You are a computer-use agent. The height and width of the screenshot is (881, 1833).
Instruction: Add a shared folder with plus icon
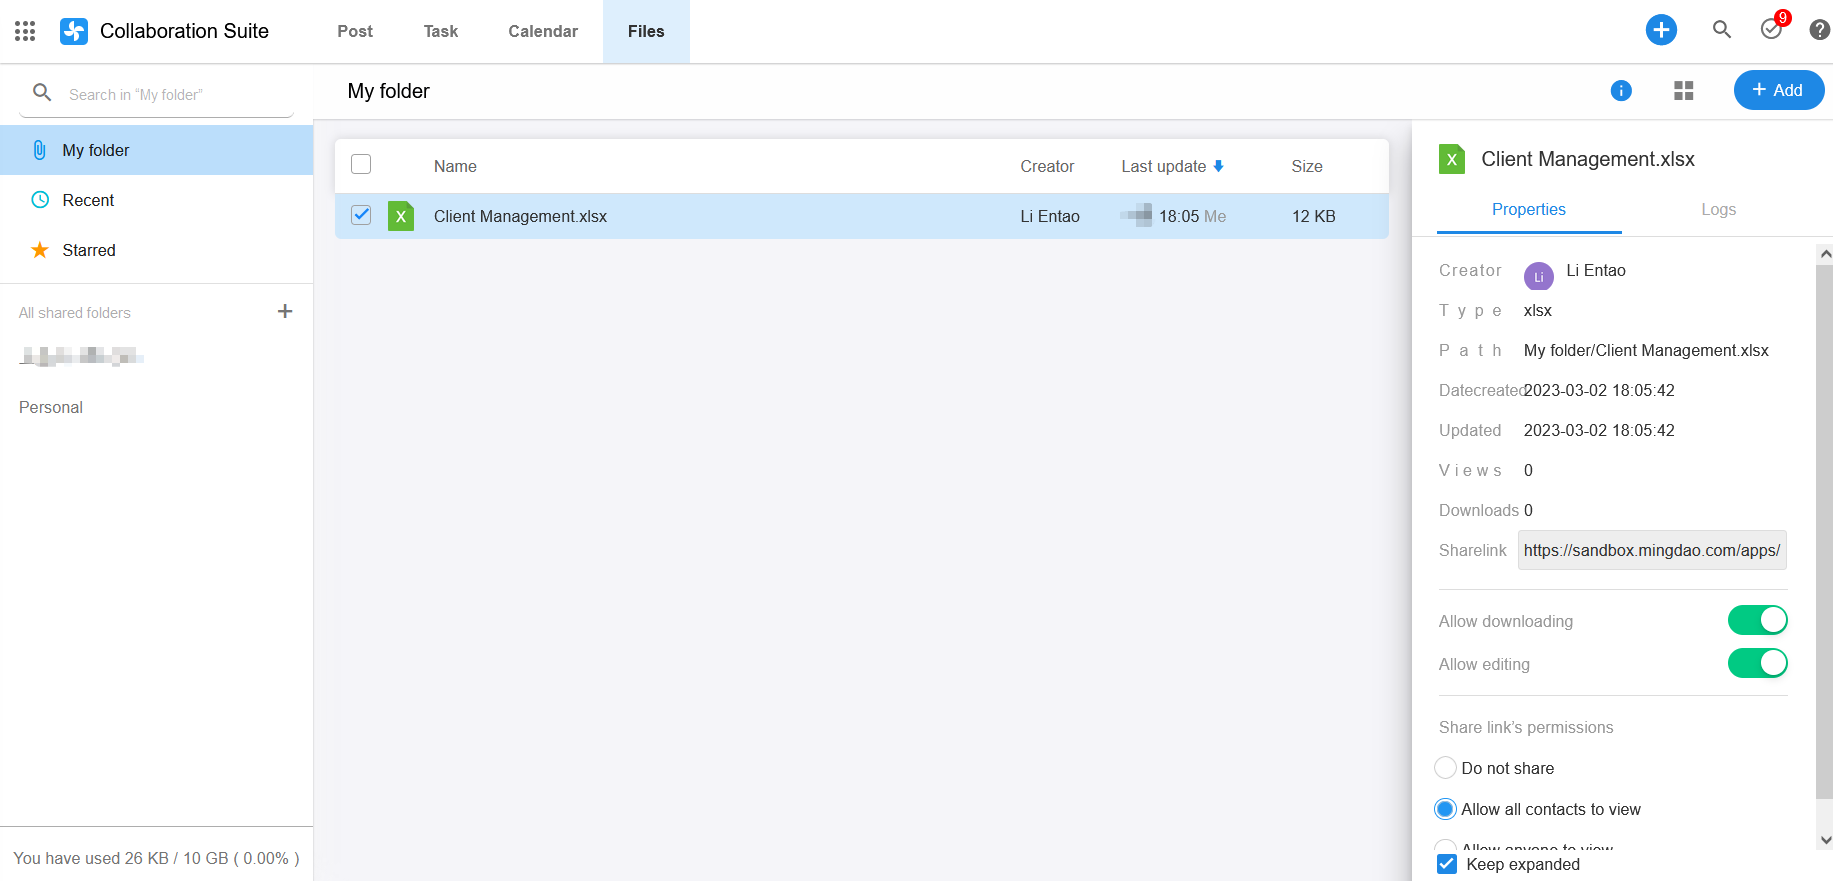[x=285, y=312]
